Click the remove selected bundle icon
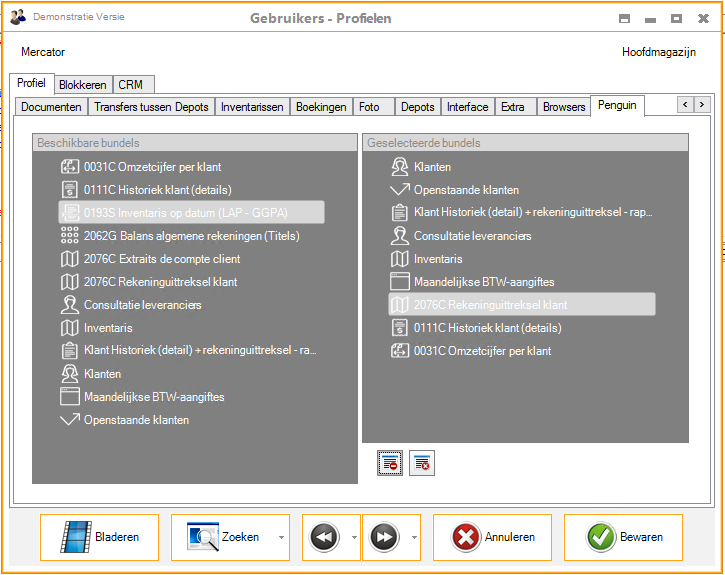The image size is (725, 575). point(390,463)
